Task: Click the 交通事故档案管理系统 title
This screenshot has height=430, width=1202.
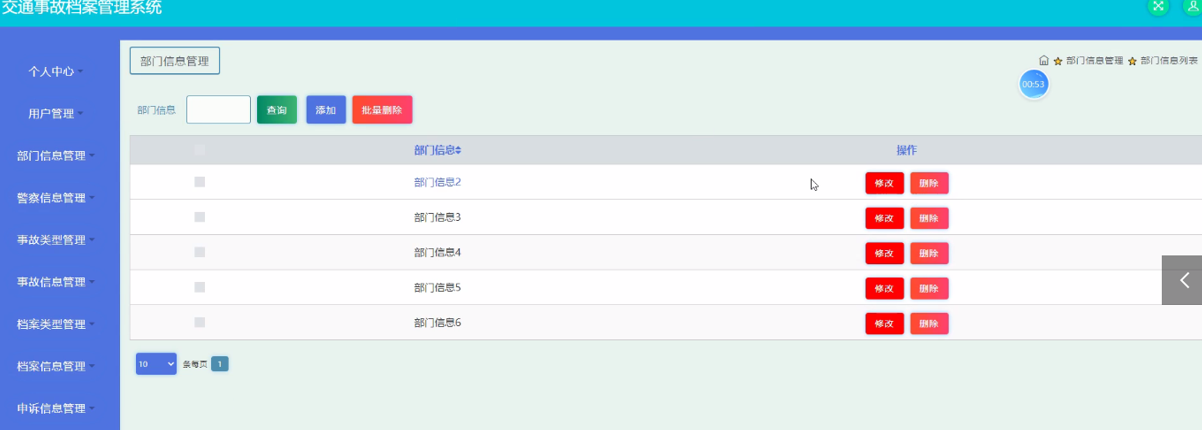Action: coord(82,7)
